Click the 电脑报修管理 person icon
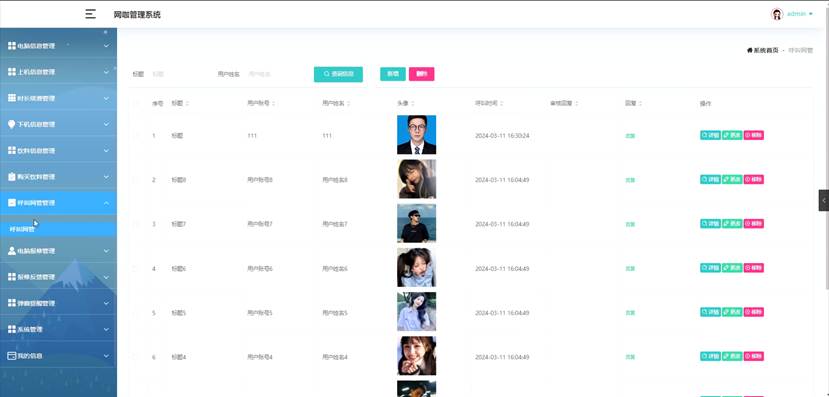This screenshot has height=397, width=829. (12, 251)
